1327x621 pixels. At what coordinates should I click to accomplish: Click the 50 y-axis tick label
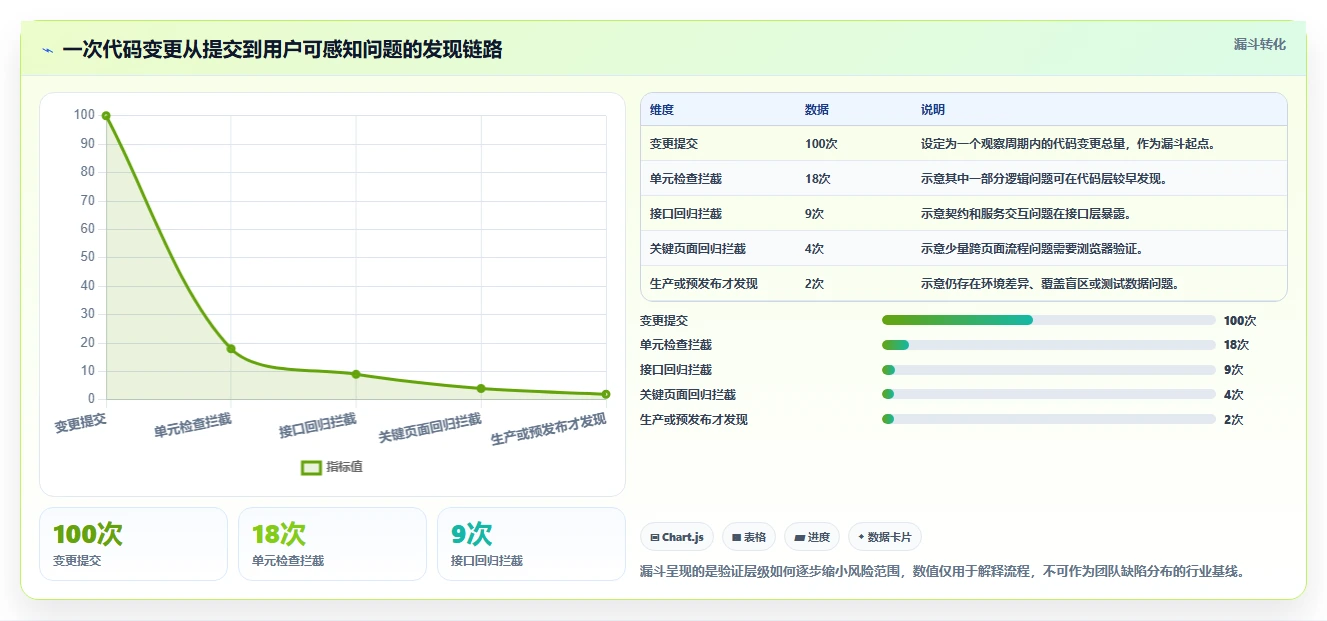88,257
